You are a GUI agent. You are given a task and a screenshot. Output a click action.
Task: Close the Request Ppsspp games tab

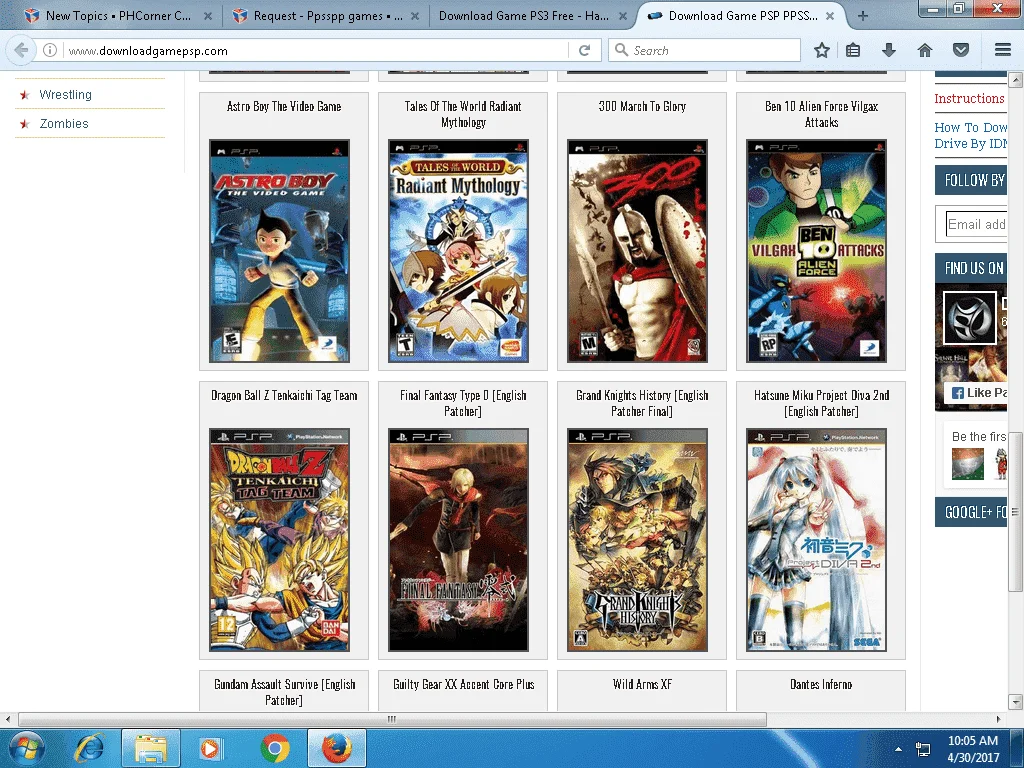coord(415,16)
